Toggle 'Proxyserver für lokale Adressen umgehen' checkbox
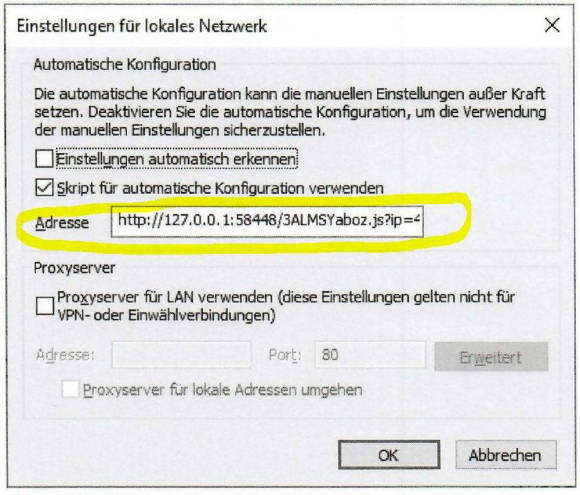 (x=70, y=390)
